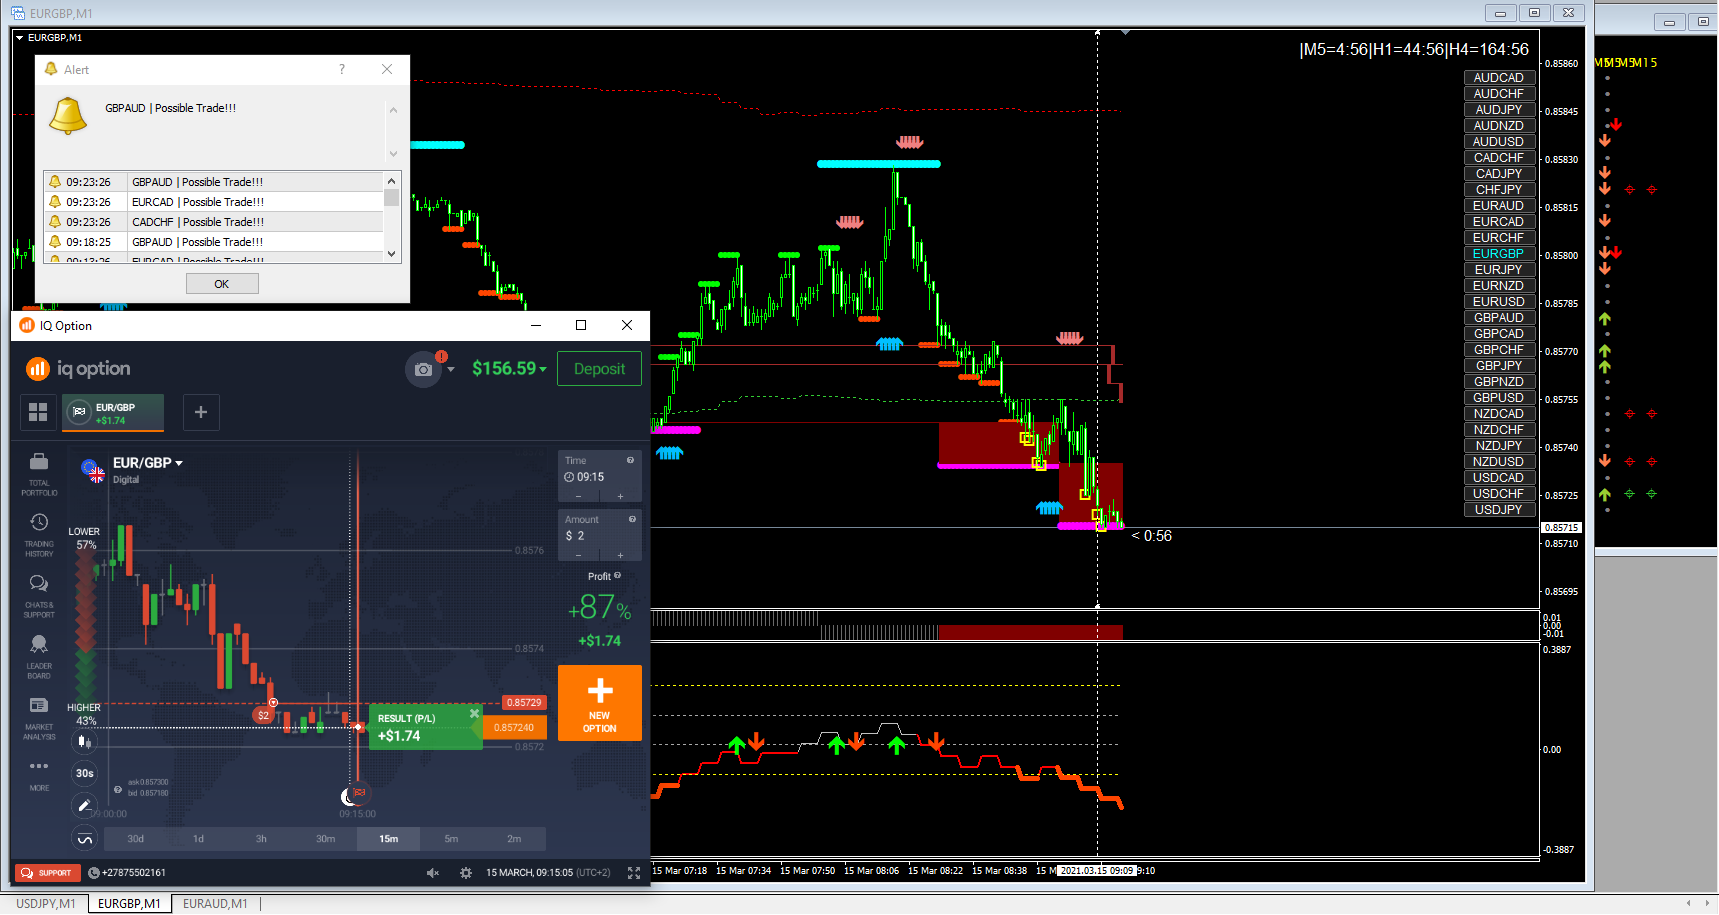
Task: Select the GBPAUD alert row at 09:18:25
Action: click(214, 242)
